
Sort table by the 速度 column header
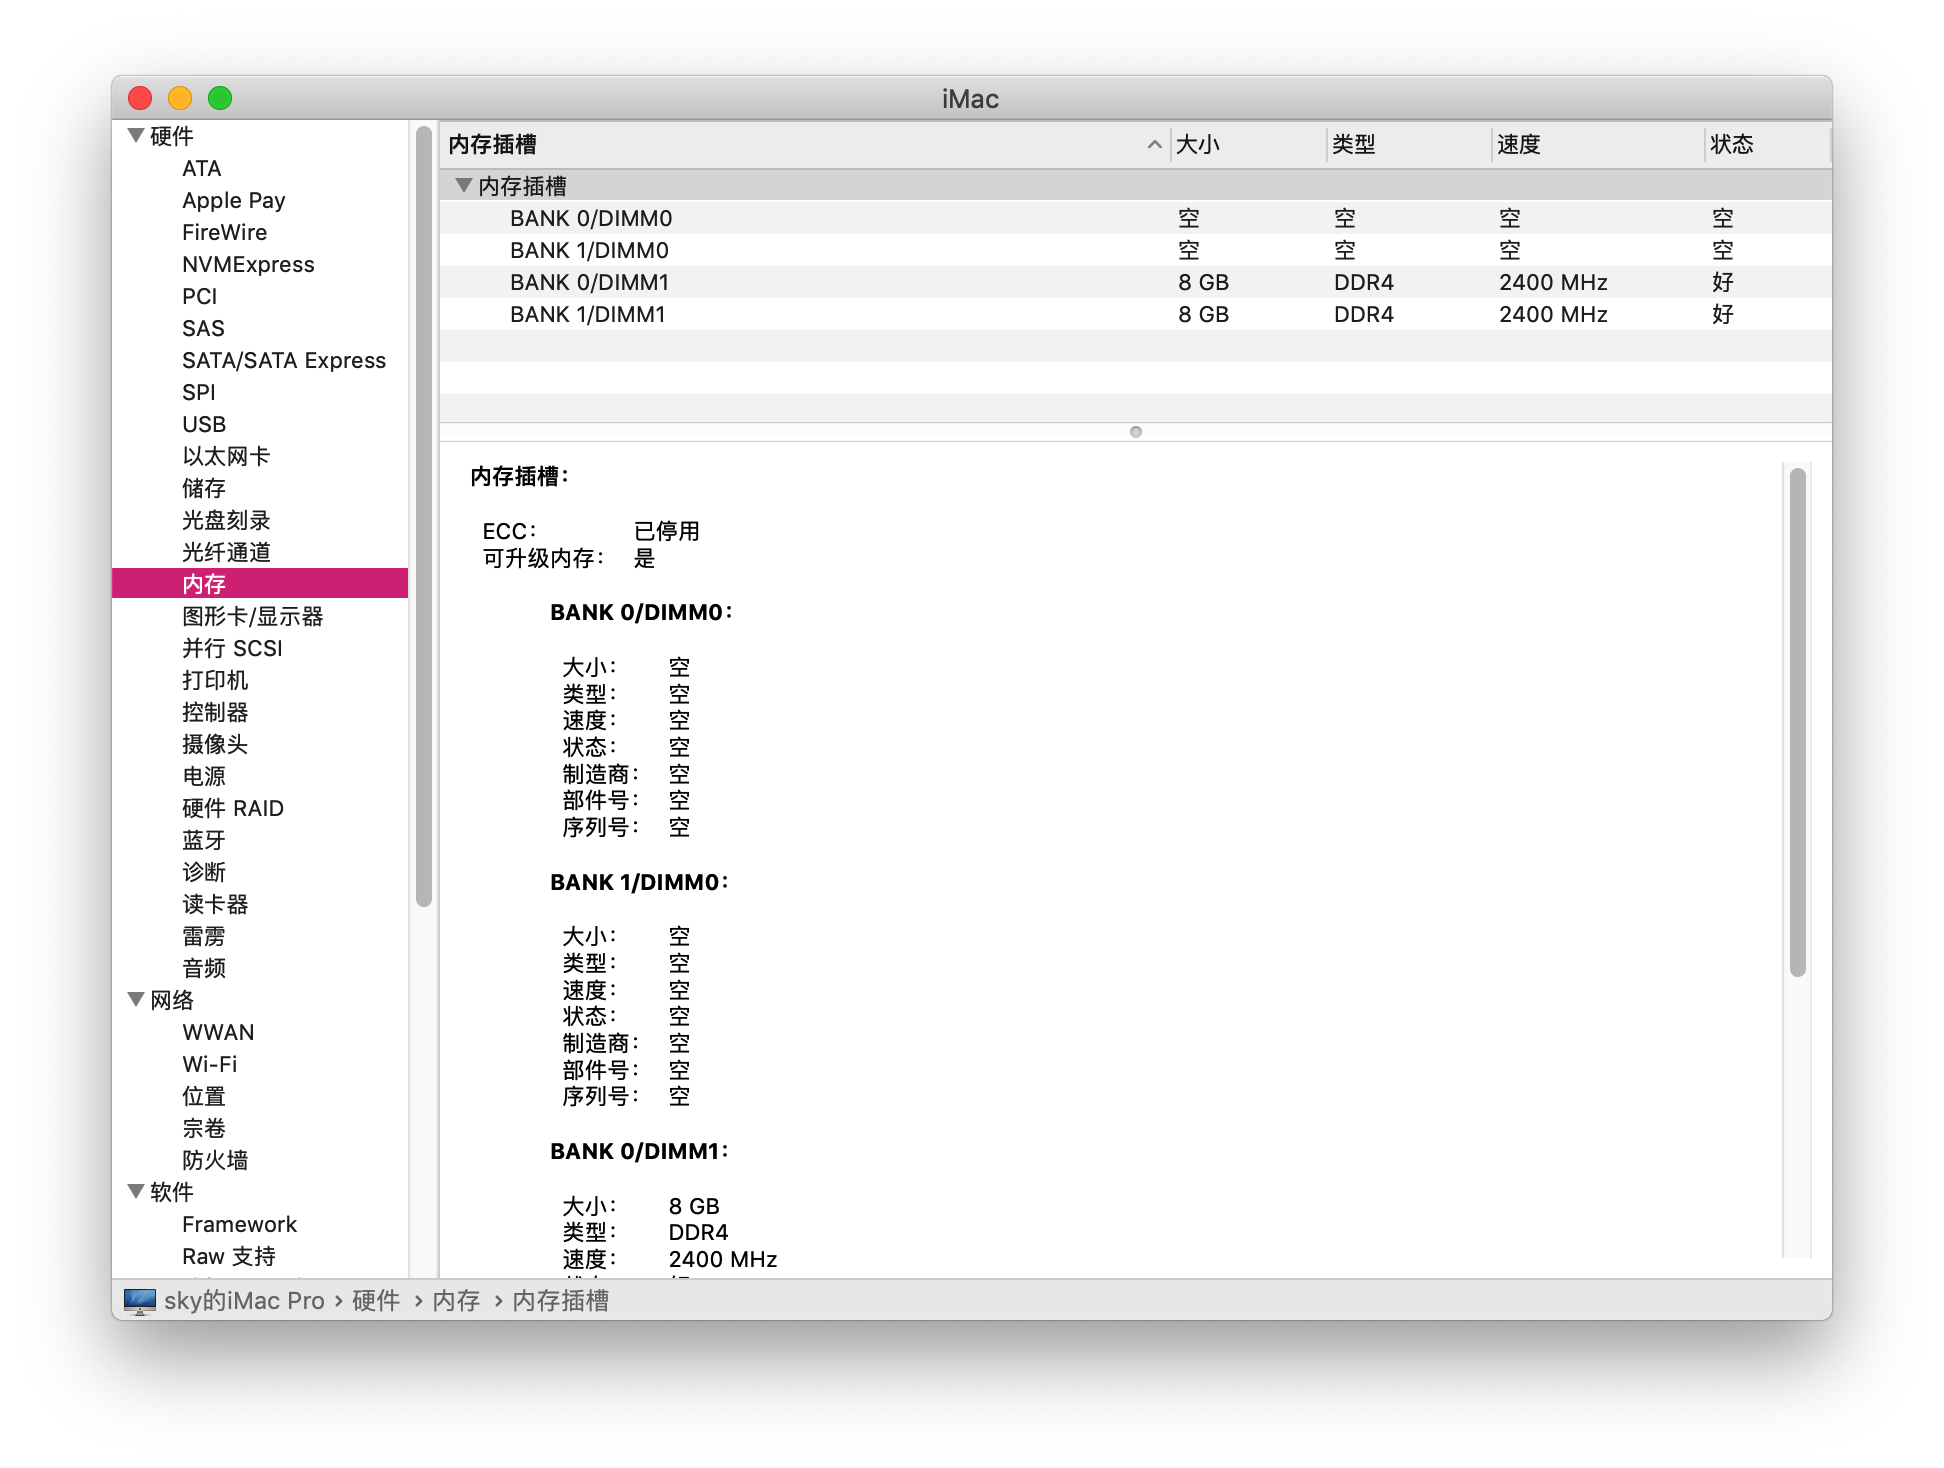click(x=1518, y=145)
